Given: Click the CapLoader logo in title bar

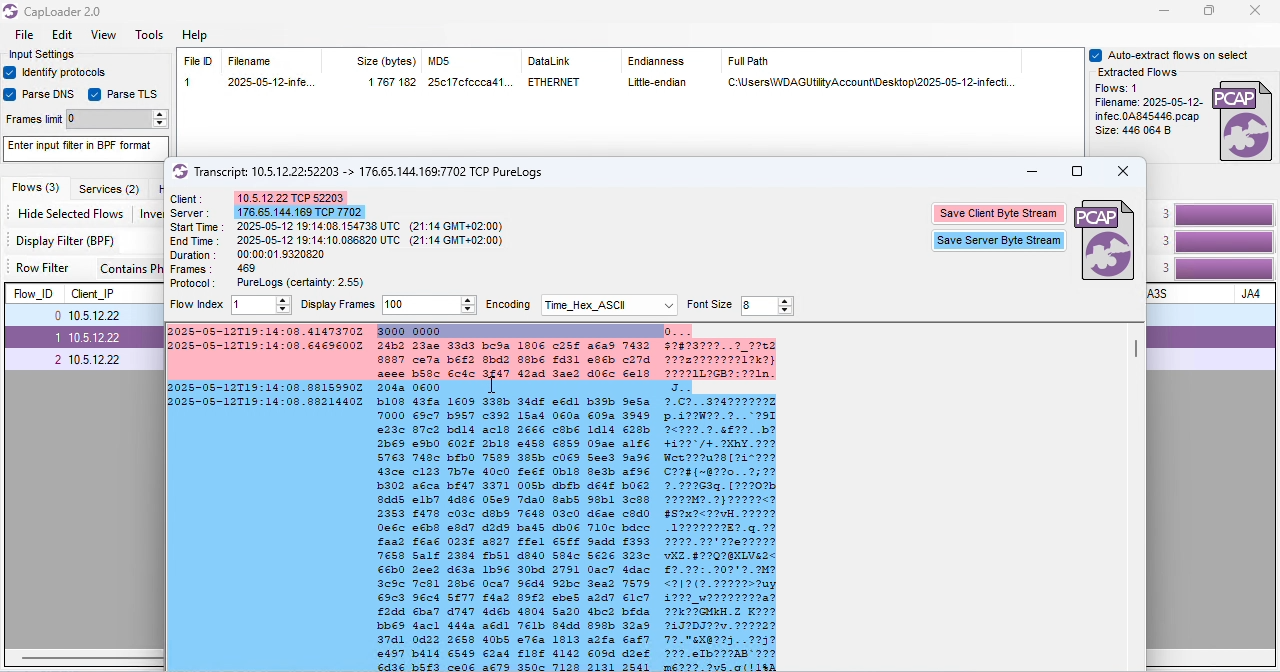Looking at the screenshot, I should pyautogui.click(x=10, y=12).
